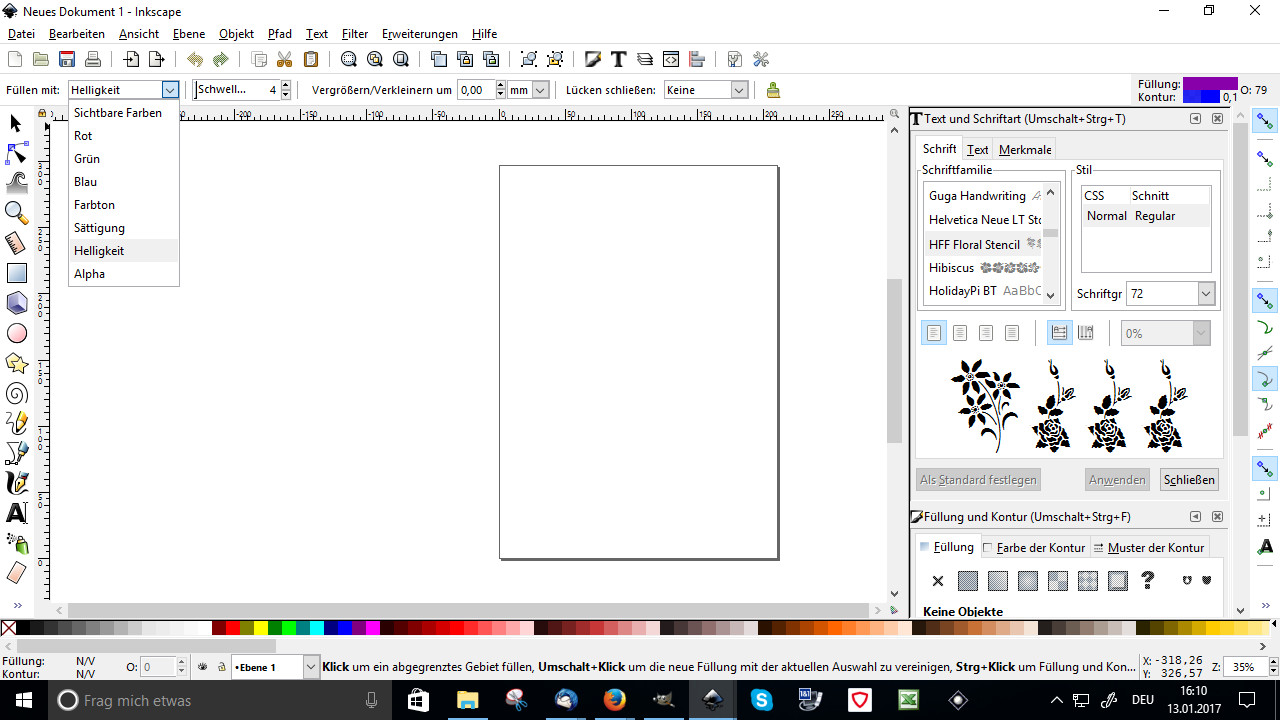
Task: Toggle horizontal text orientation button
Action: point(1060,333)
